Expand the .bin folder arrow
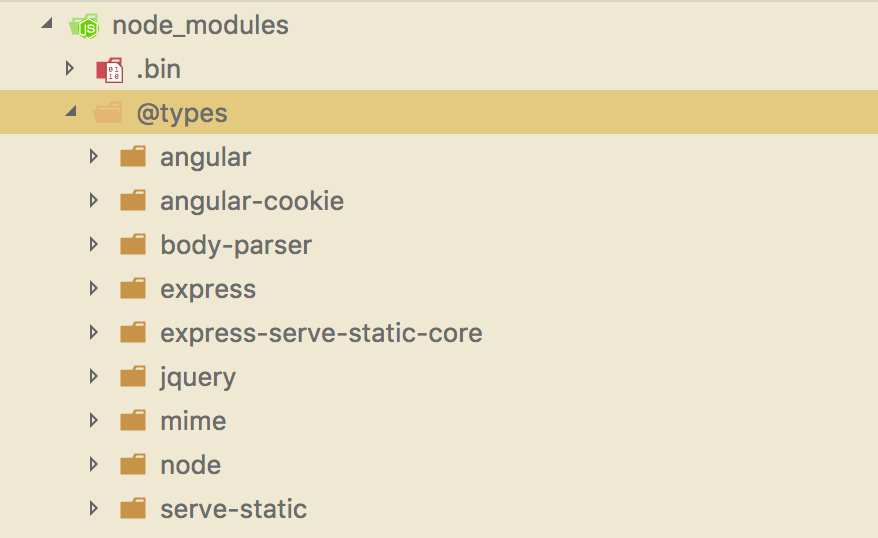 pyautogui.click(x=70, y=68)
